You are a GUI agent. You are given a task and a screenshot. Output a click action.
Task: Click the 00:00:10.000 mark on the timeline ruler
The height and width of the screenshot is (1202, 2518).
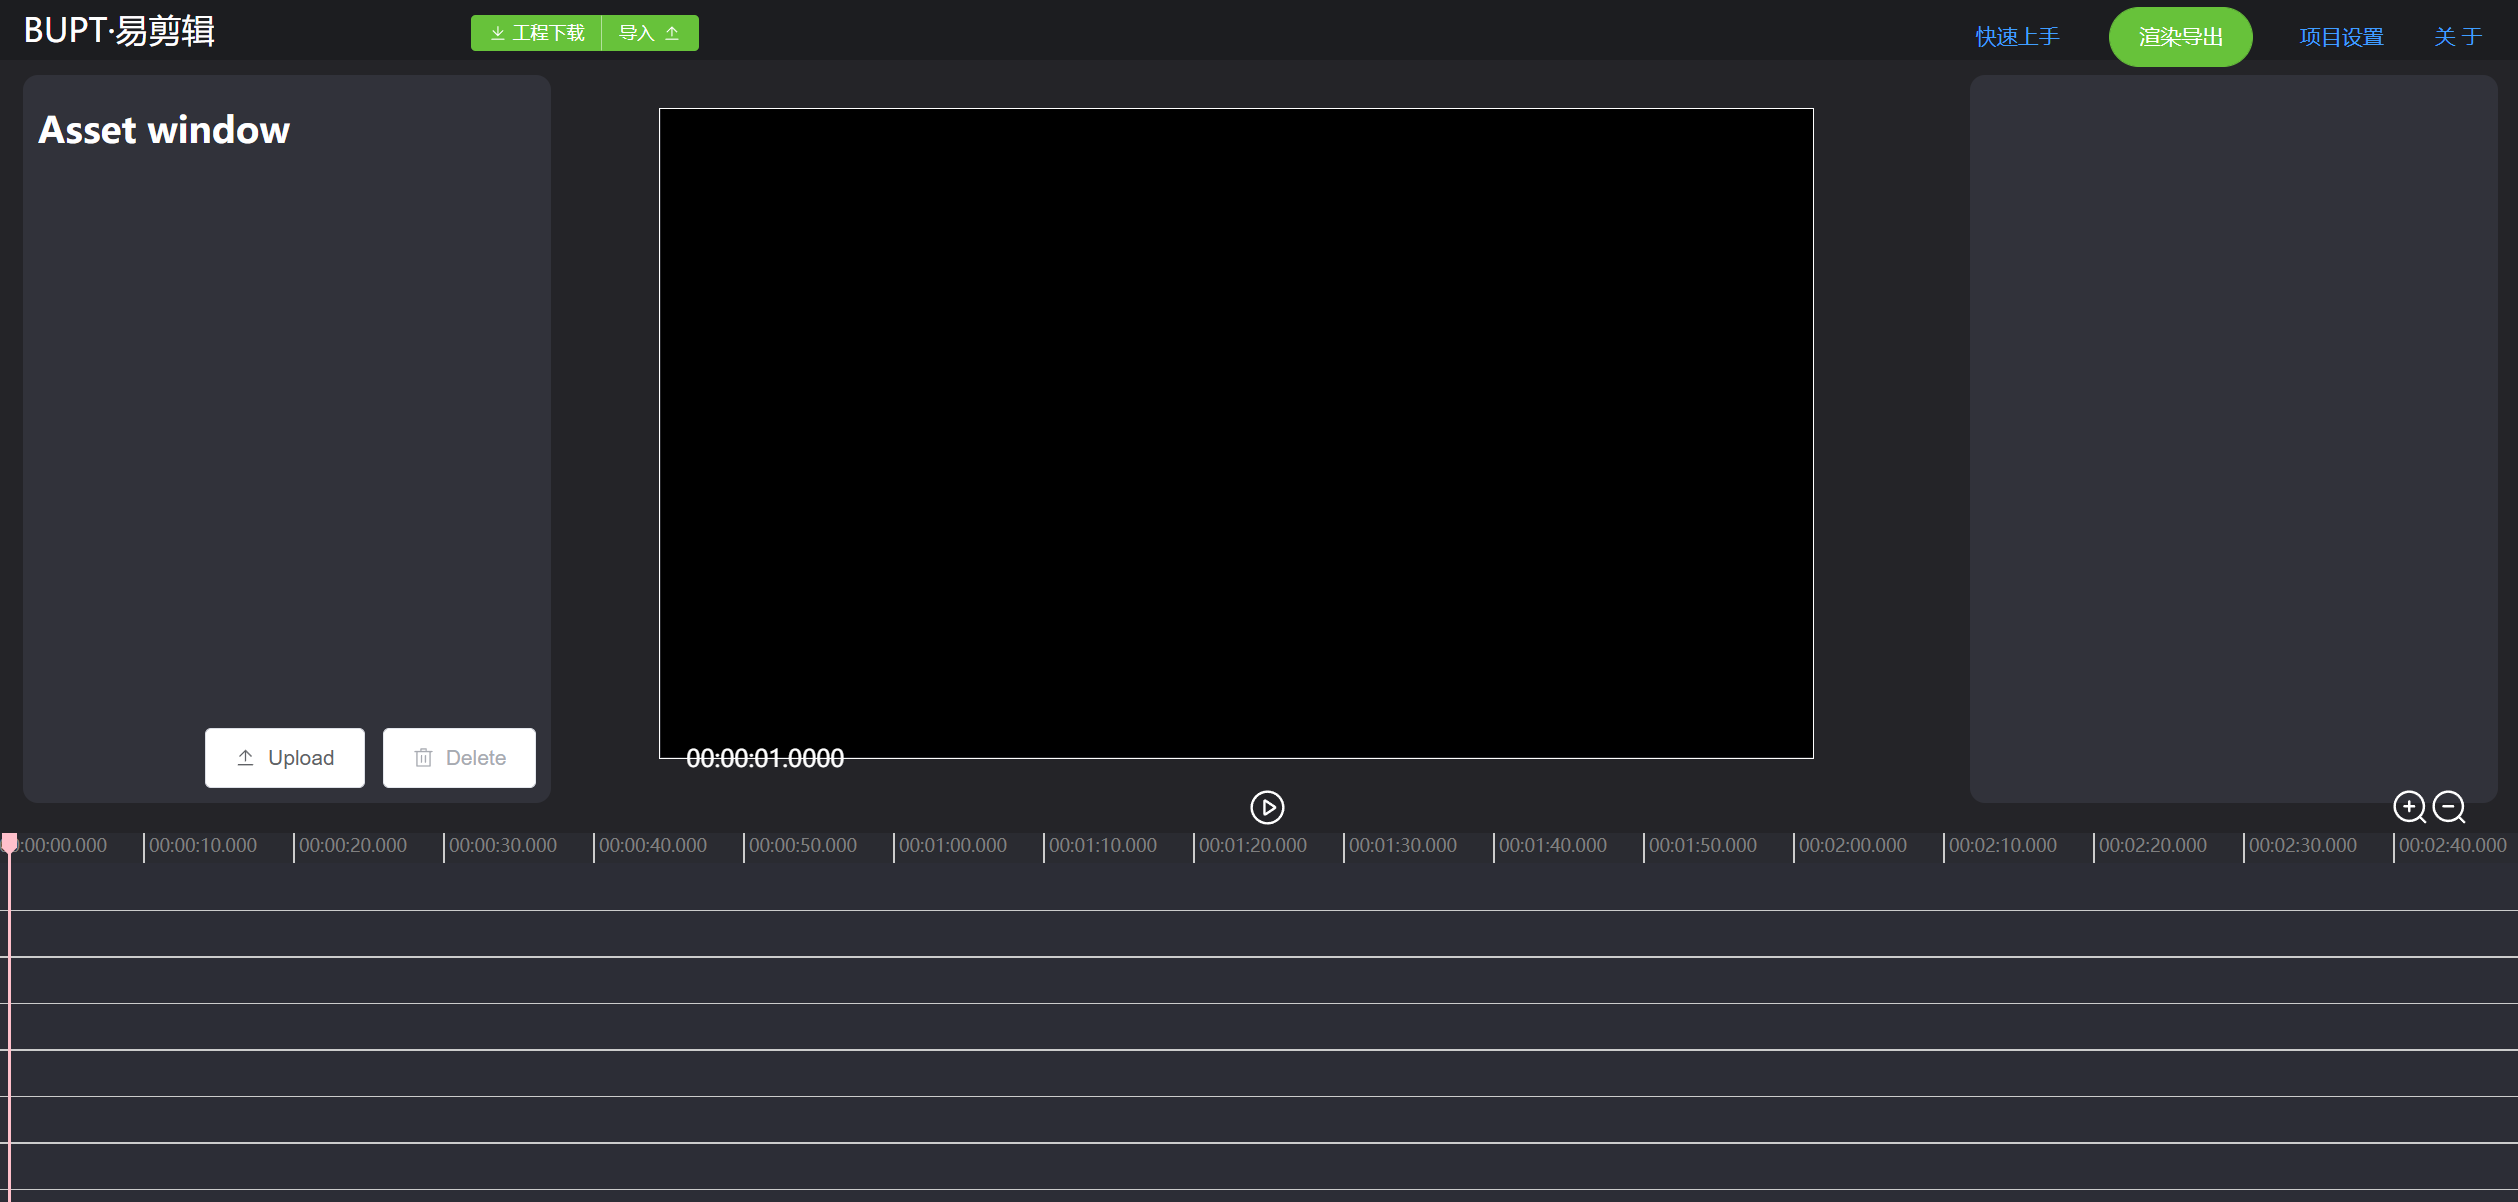(203, 846)
